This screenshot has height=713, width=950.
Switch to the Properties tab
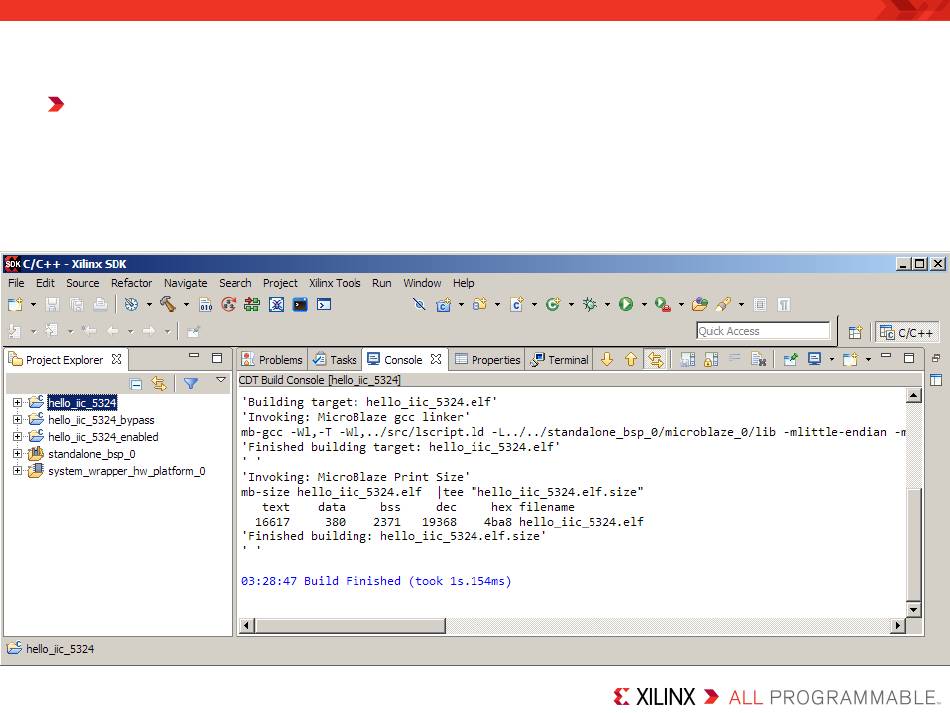488,360
